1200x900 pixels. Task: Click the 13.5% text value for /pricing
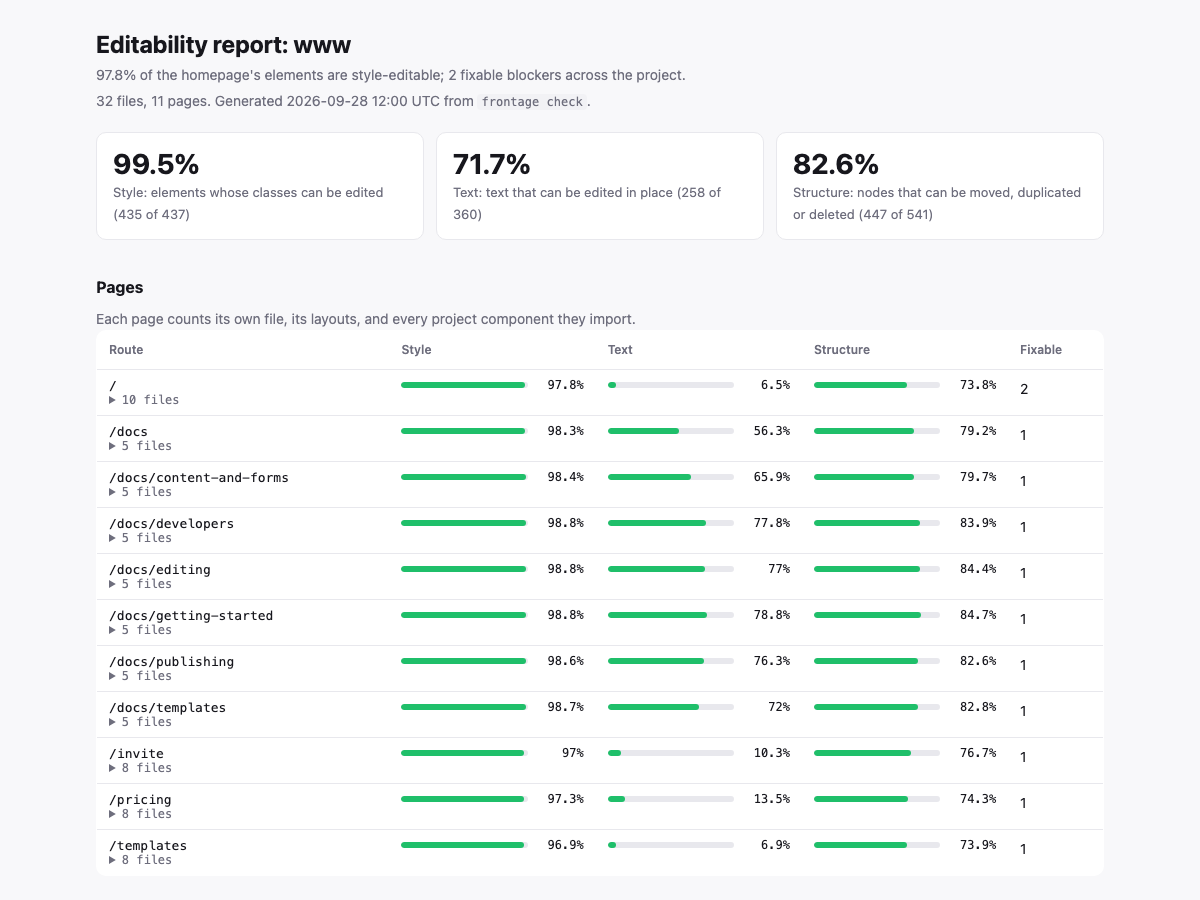pos(772,799)
